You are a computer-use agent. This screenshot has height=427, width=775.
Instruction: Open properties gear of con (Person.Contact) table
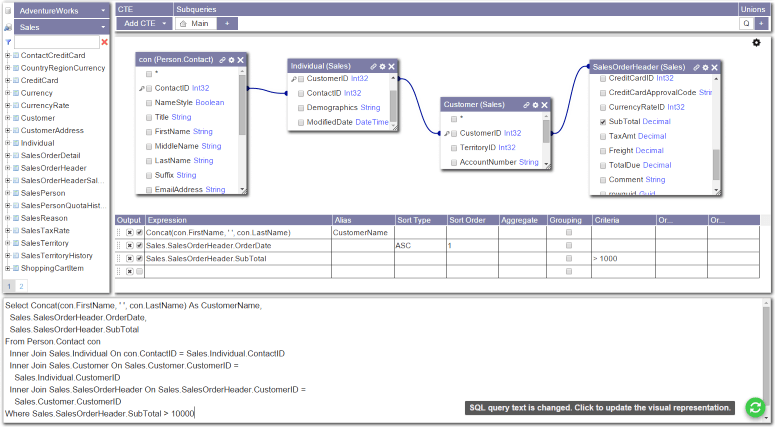click(x=231, y=60)
